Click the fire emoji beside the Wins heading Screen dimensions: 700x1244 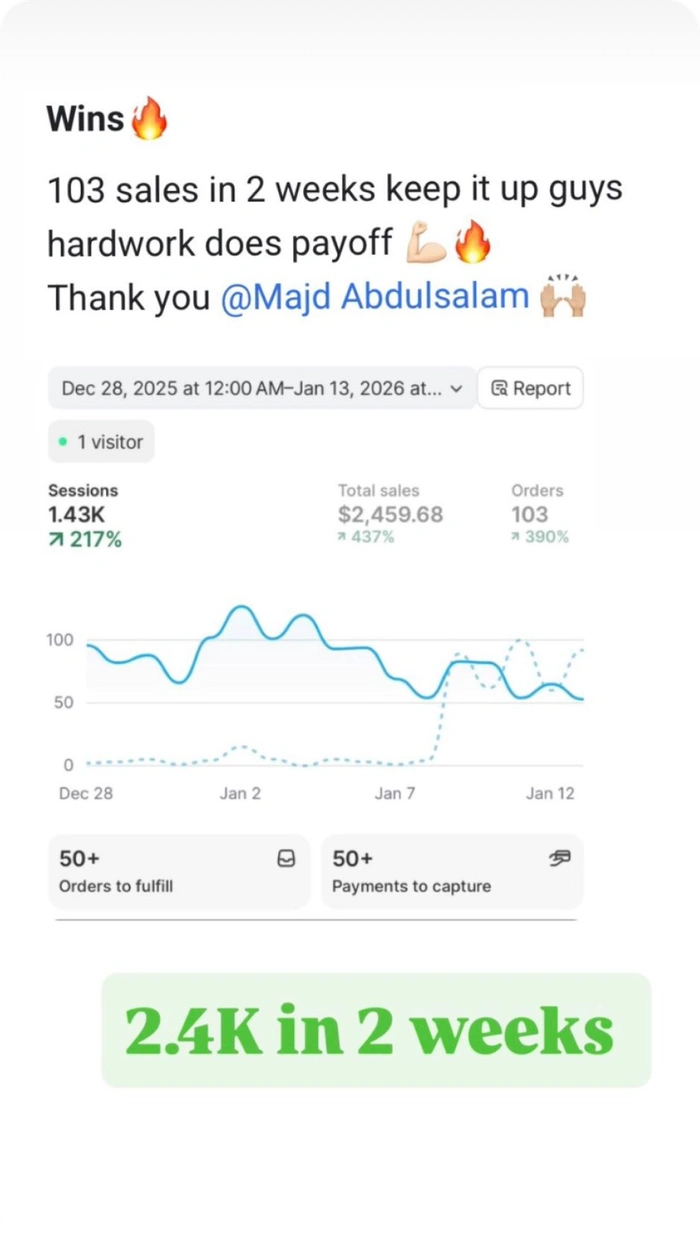point(149,119)
